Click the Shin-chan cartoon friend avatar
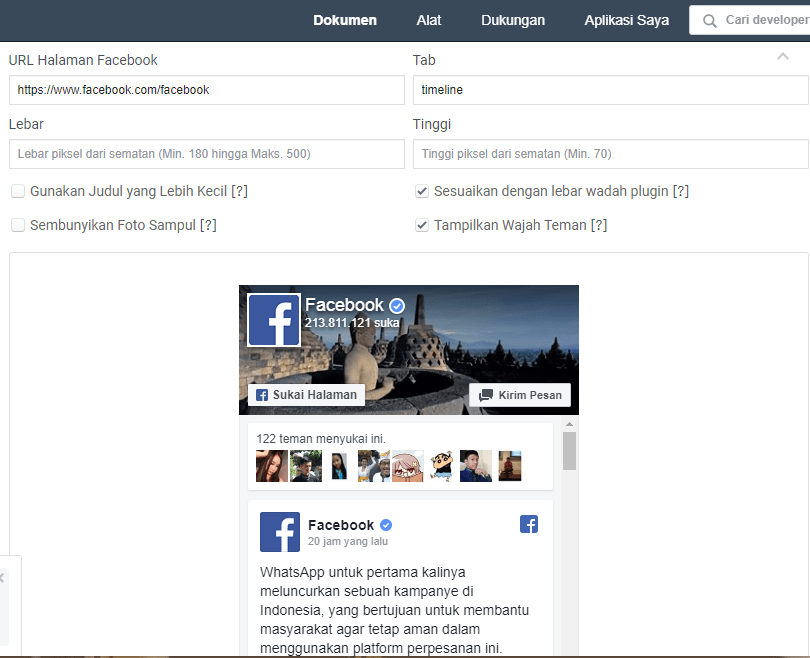 pyautogui.click(x=442, y=466)
